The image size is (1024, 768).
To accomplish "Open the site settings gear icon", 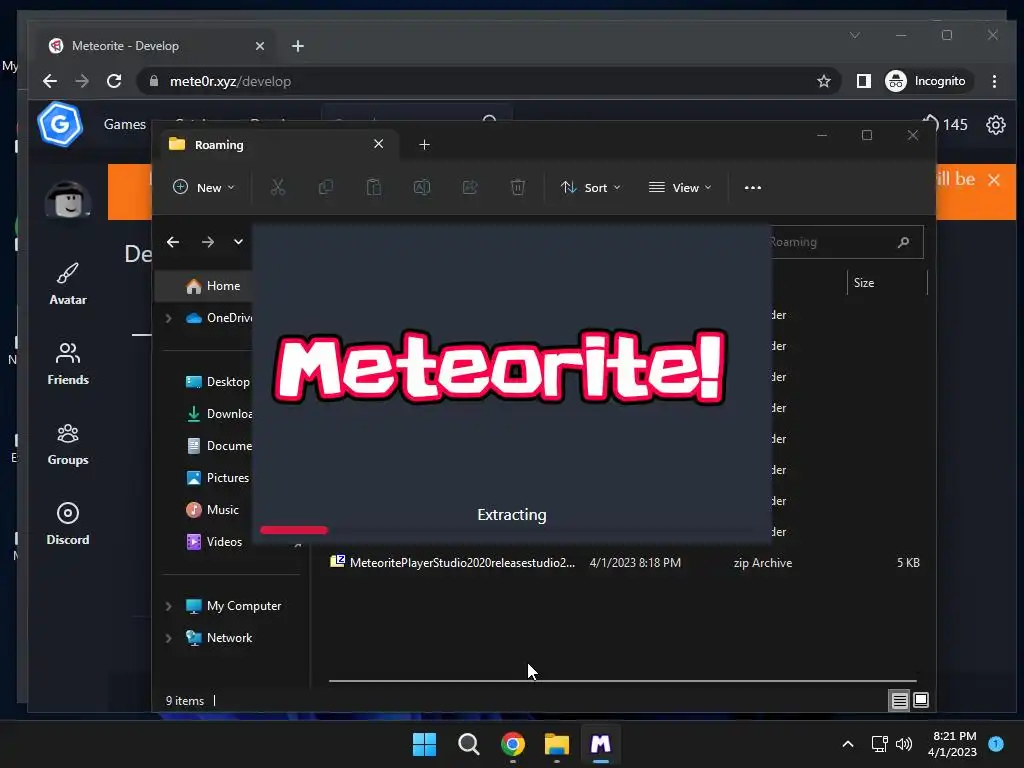I will coord(996,125).
